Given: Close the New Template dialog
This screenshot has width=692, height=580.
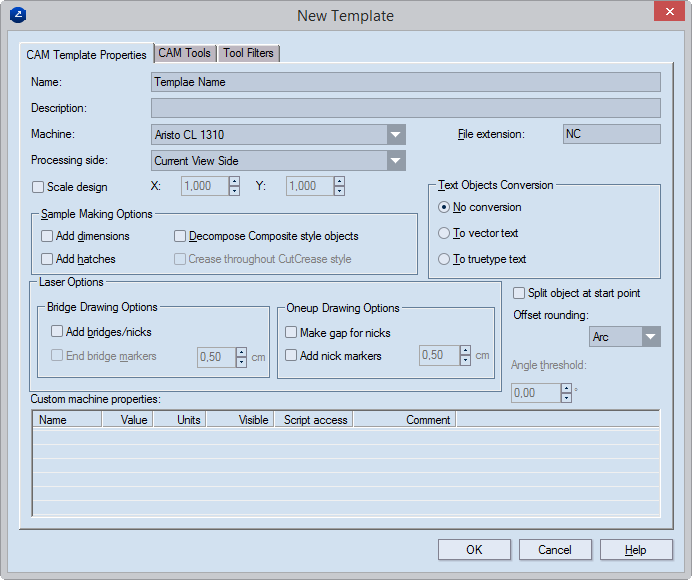Looking at the screenshot, I should pyautogui.click(x=667, y=12).
